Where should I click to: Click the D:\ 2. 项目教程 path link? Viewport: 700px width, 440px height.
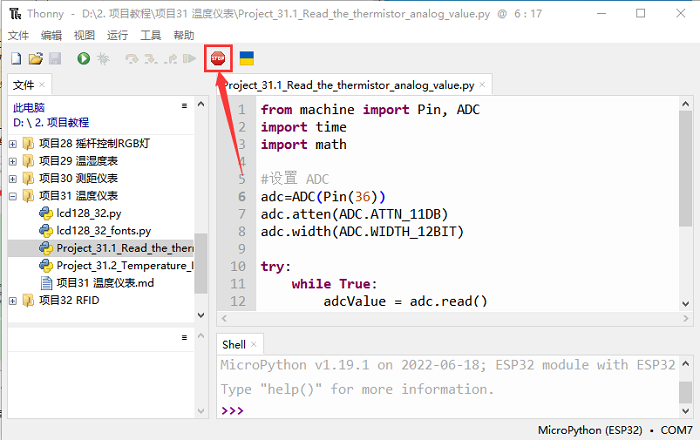tap(53, 122)
